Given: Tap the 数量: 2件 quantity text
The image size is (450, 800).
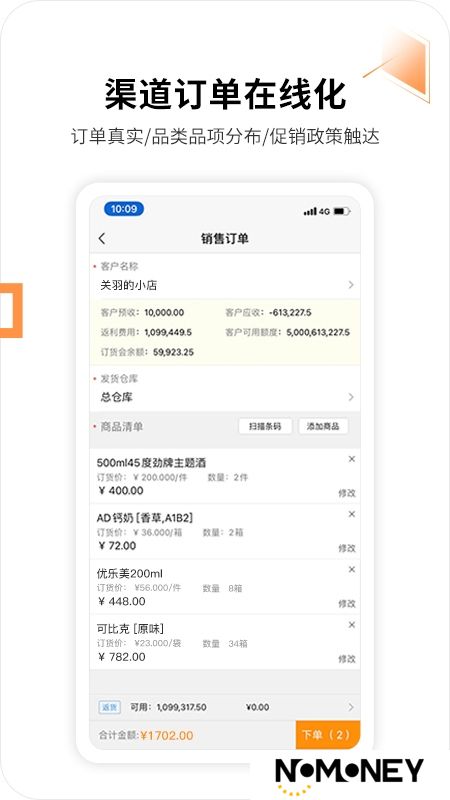Looking at the screenshot, I should (228, 478).
